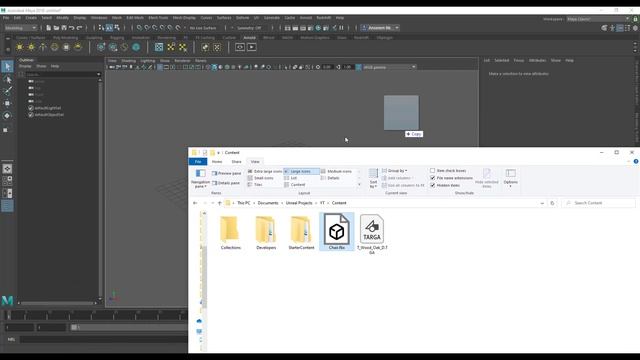
Task: Click the blue framed render shelf icon
Action: (x=159, y=47)
